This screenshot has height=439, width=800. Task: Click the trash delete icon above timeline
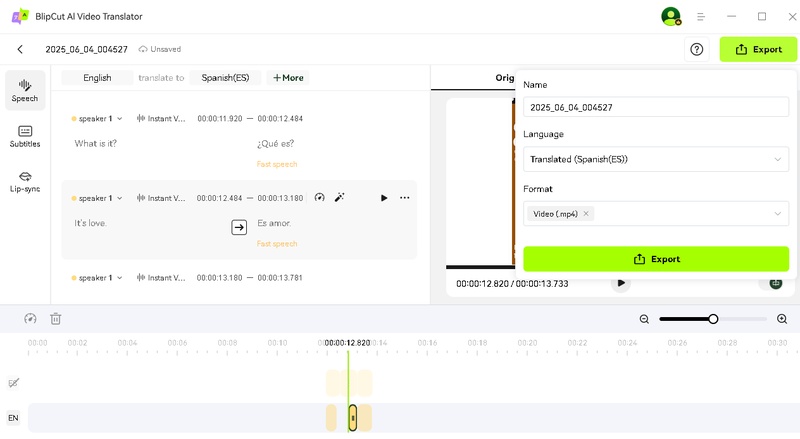[x=56, y=319]
